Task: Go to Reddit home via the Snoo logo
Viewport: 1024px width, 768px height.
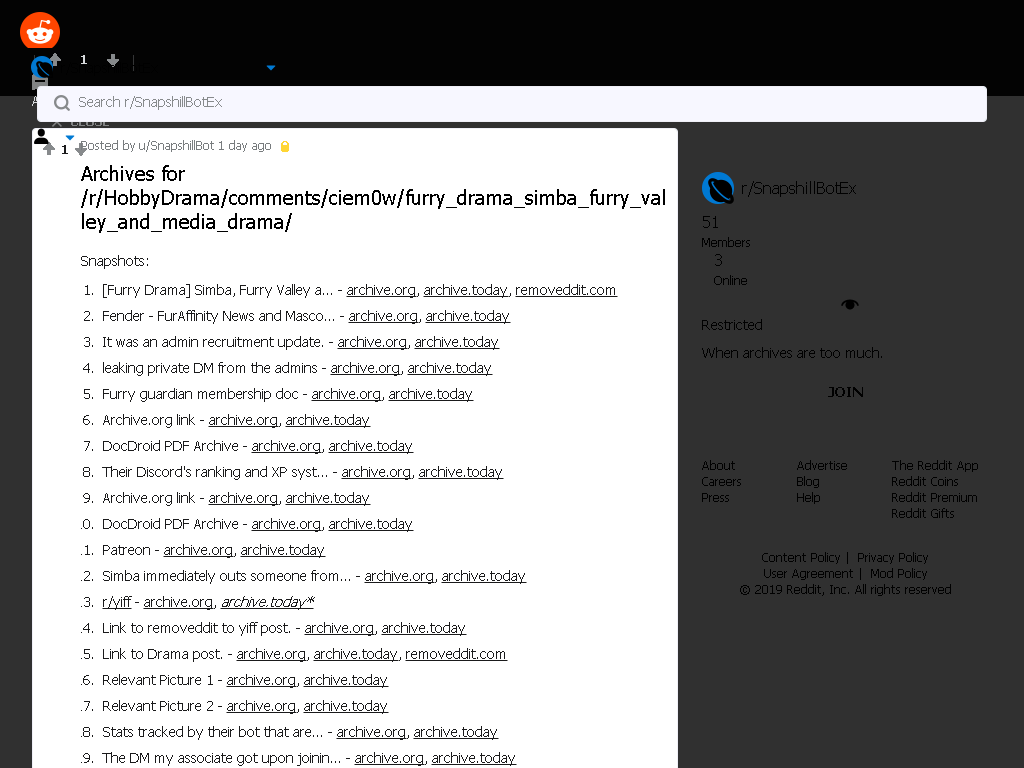Action: (40, 30)
